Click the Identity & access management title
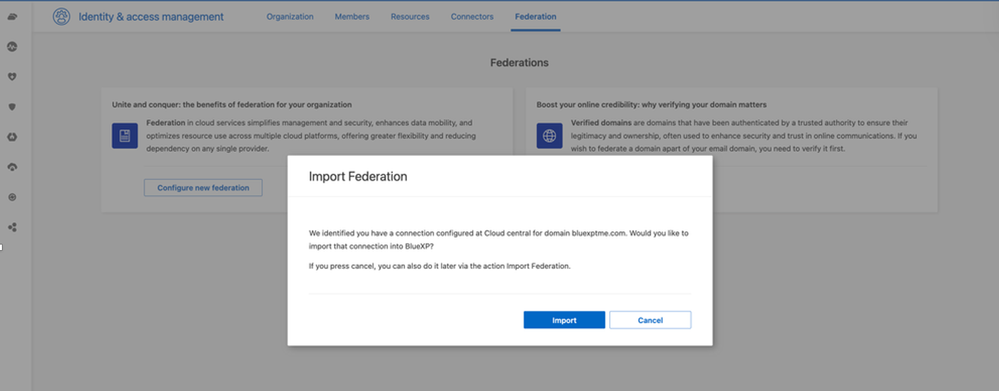Viewport: 999px width, 391px height. coord(151,17)
